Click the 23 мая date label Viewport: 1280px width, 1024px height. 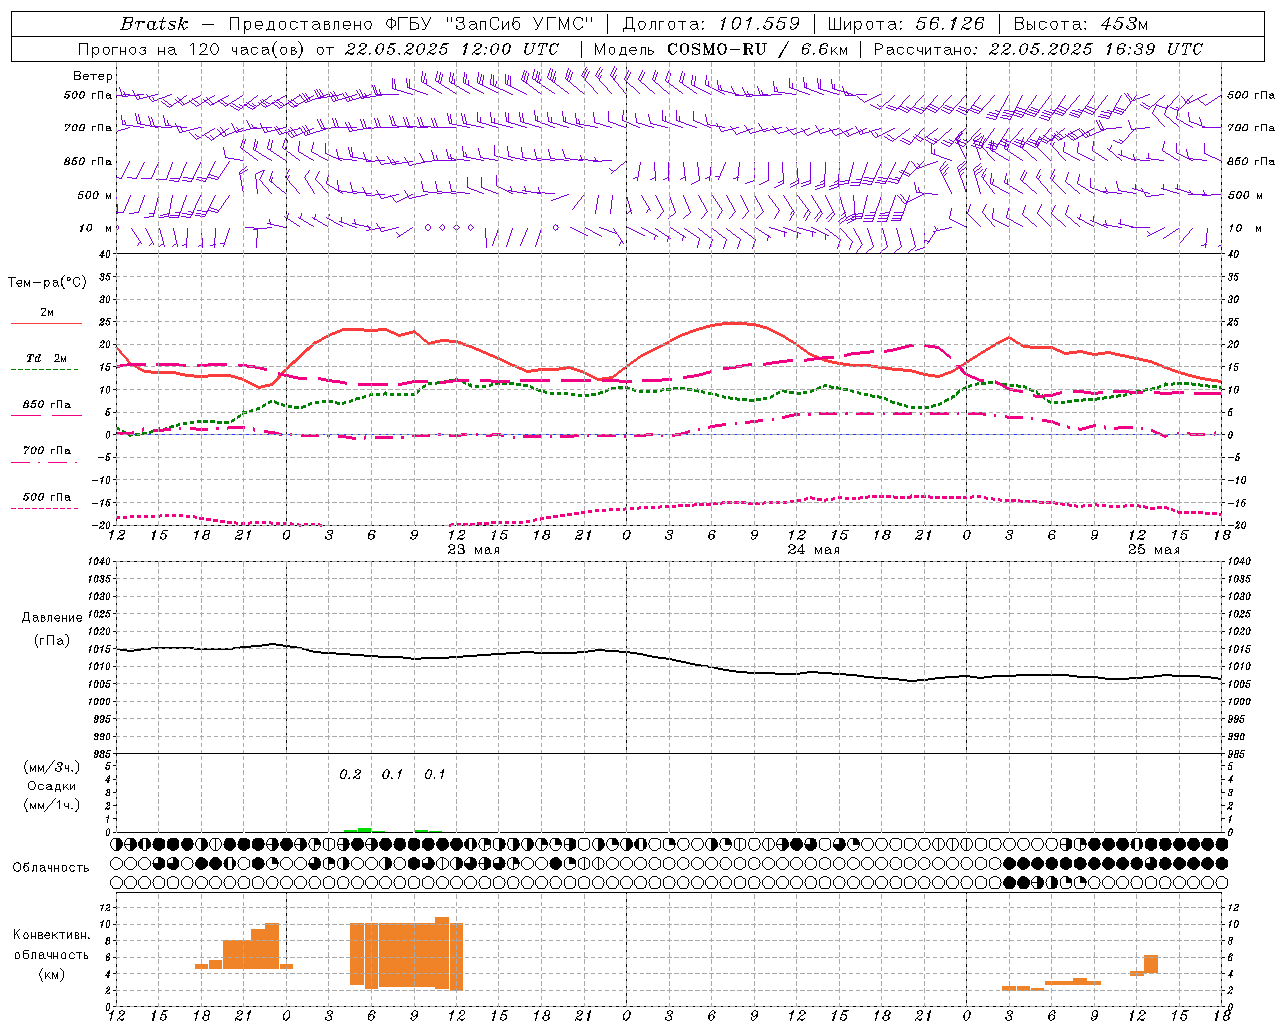pyautogui.click(x=473, y=550)
